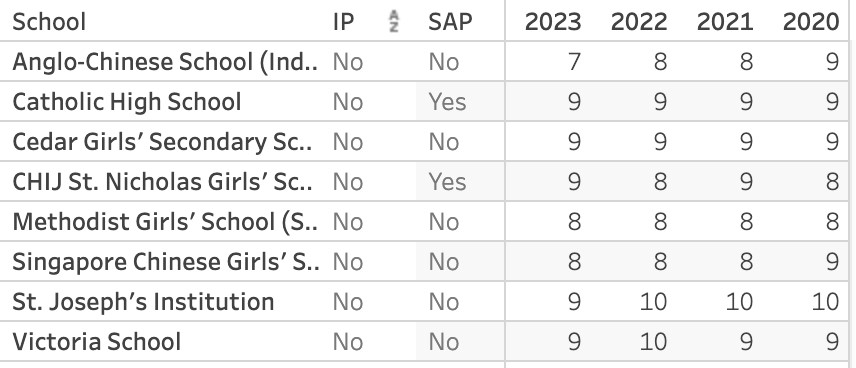Image resolution: width=856 pixels, height=368 pixels.
Task: Click Catholic High School's SAP Yes cell
Action: tap(447, 102)
